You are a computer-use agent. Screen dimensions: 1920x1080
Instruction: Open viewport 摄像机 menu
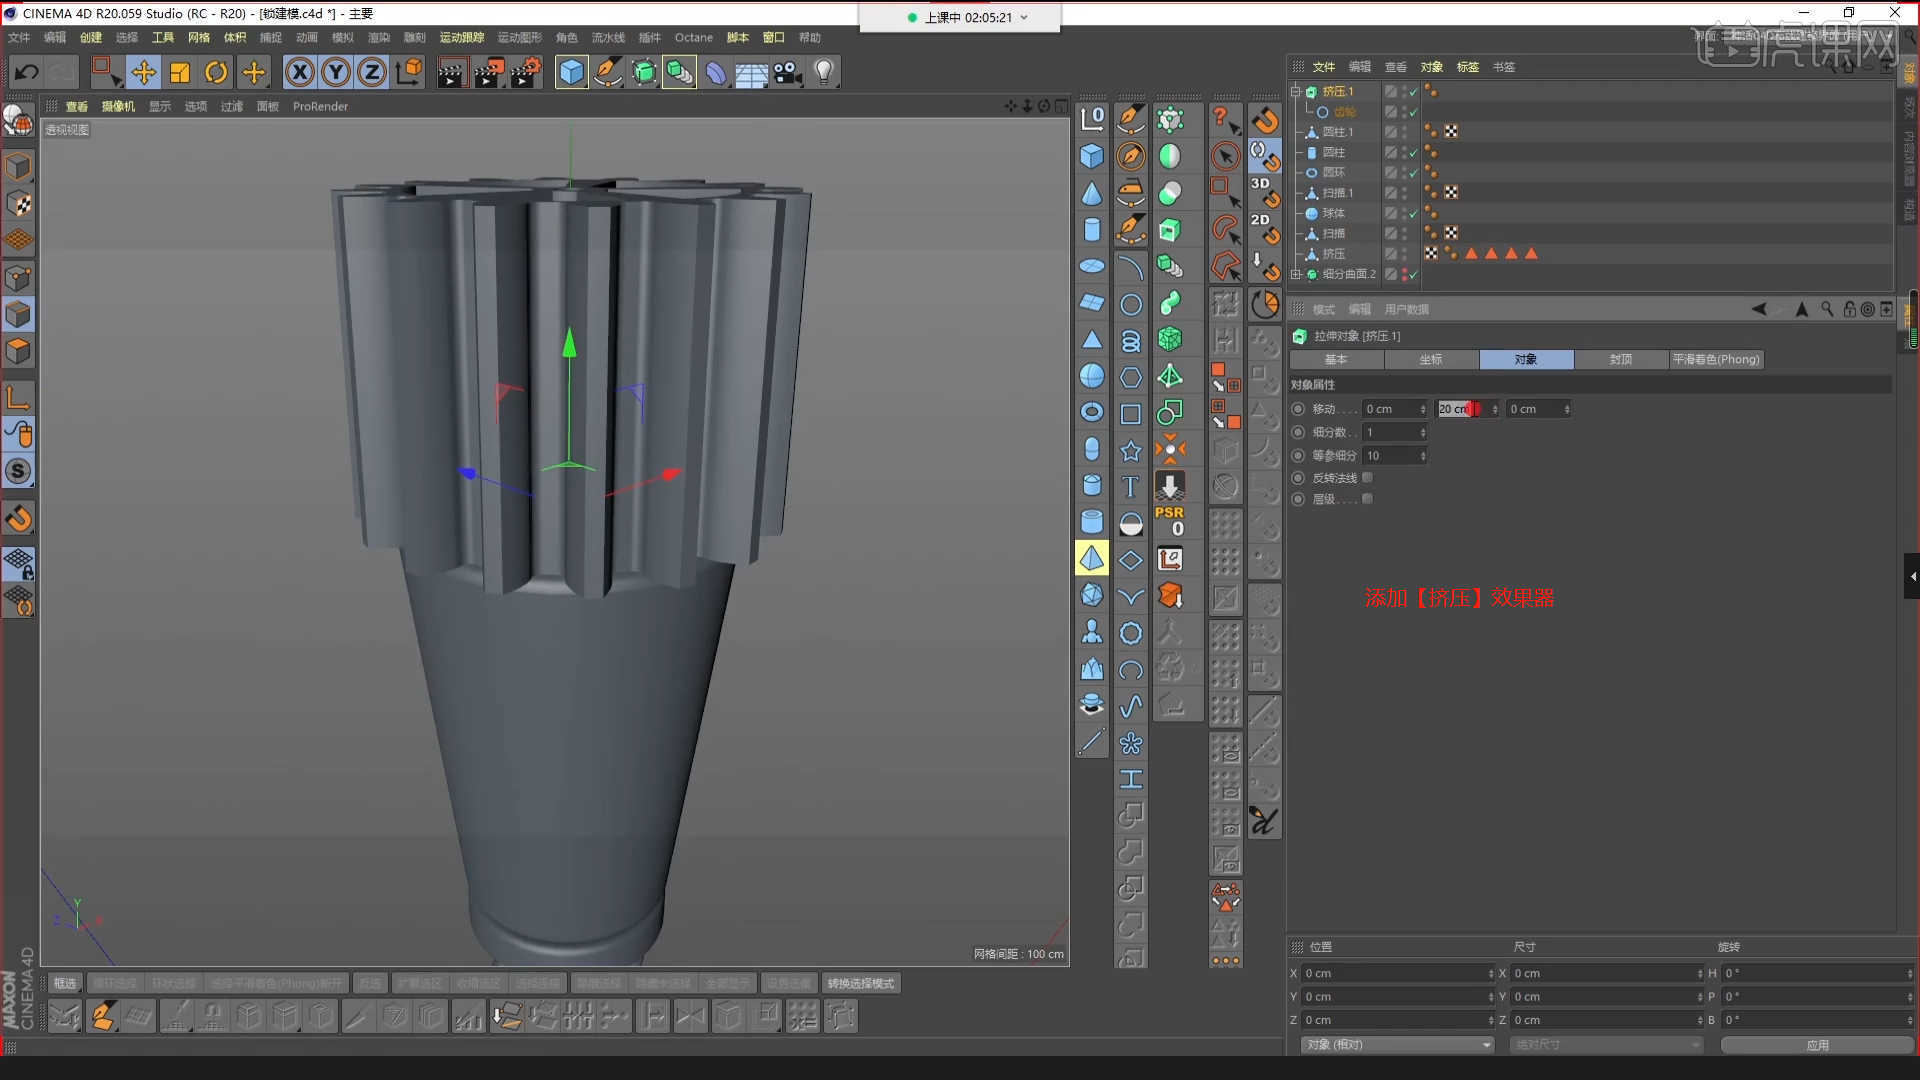(118, 106)
